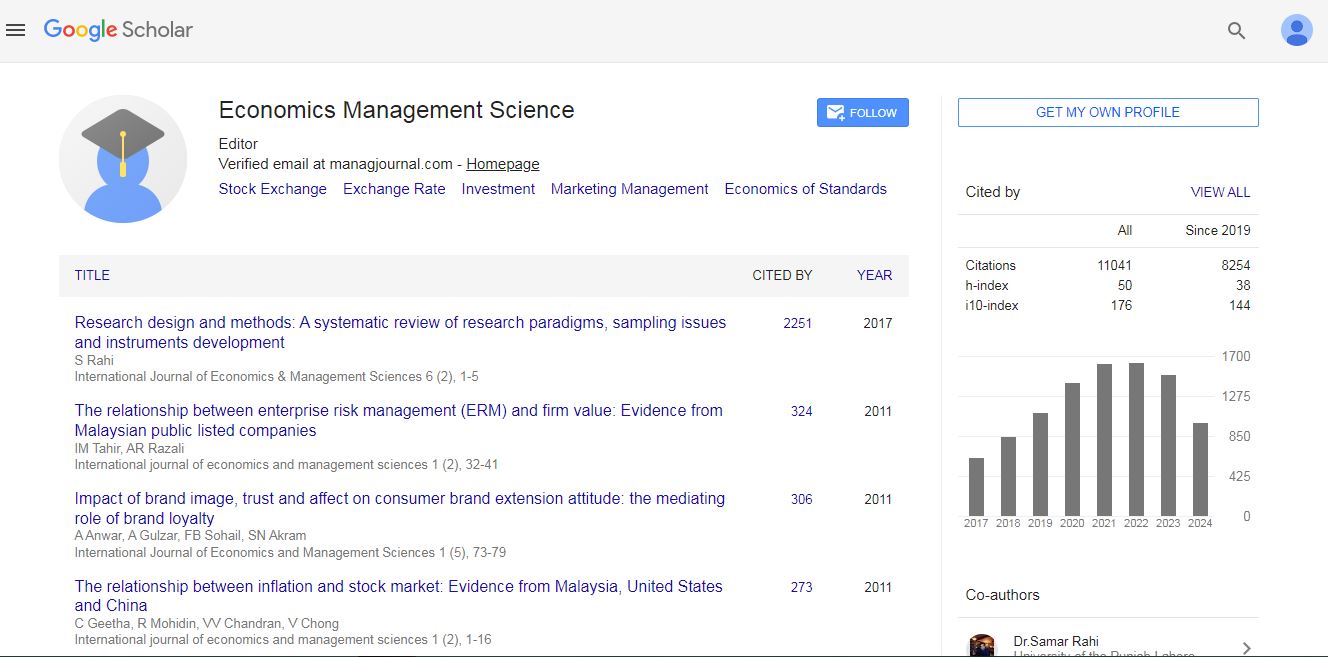Select the Stock Exchange interest tag
Screen dimensions: 1328x657
273,189
